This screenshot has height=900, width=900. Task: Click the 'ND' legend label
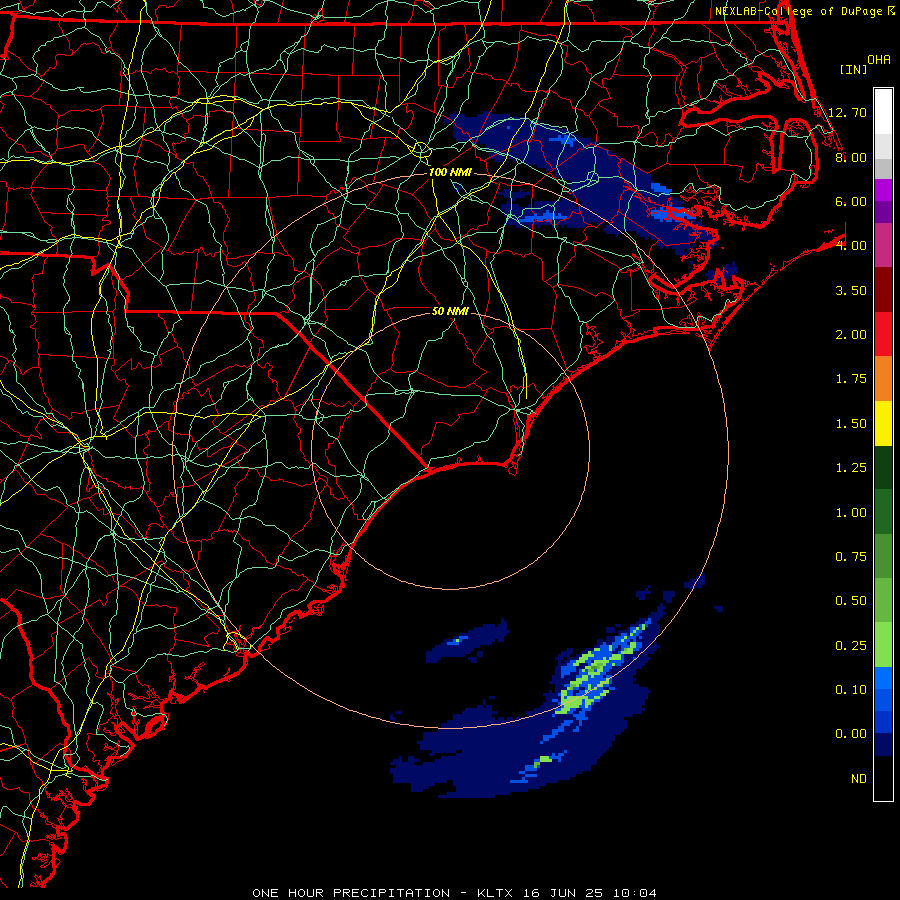[x=859, y=779]
